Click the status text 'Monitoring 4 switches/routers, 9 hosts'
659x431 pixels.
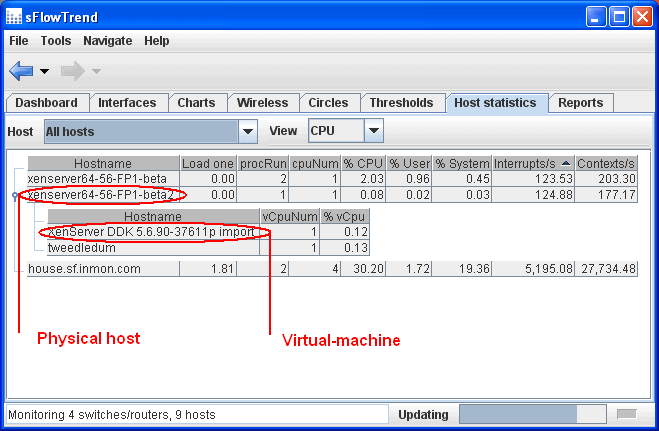(x=112, y=415)
